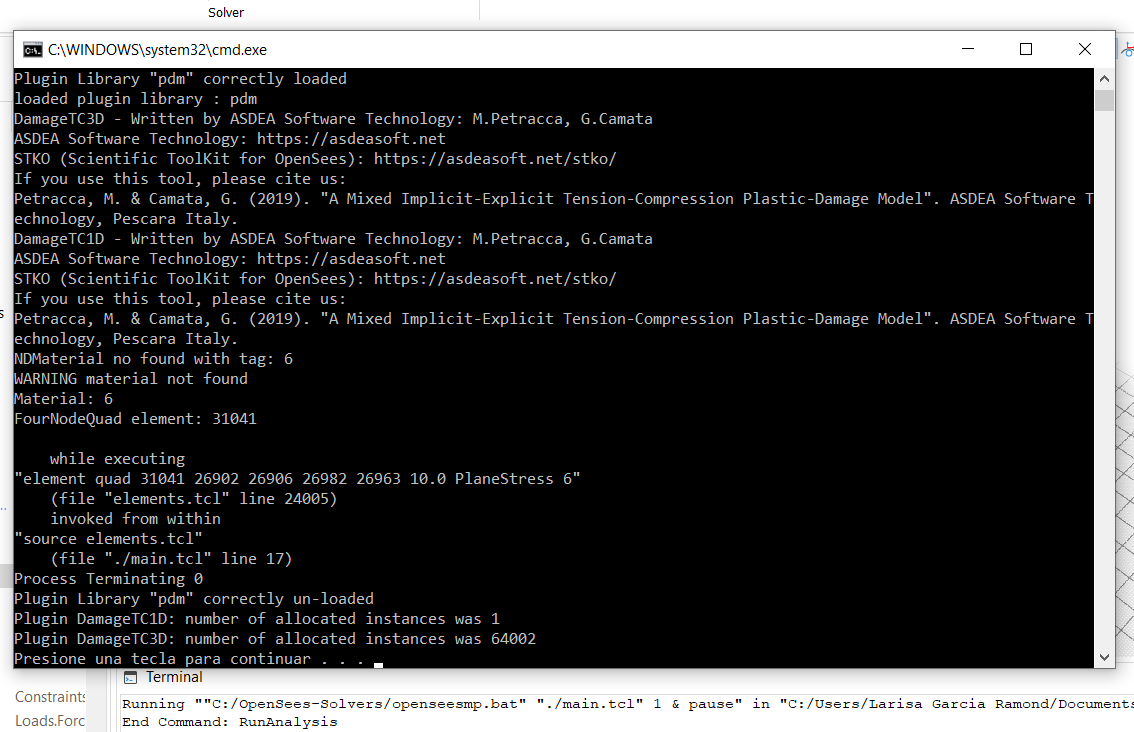Select the Loads.Forc item in the side panel
1134x732 pixels.
point(50,720)
